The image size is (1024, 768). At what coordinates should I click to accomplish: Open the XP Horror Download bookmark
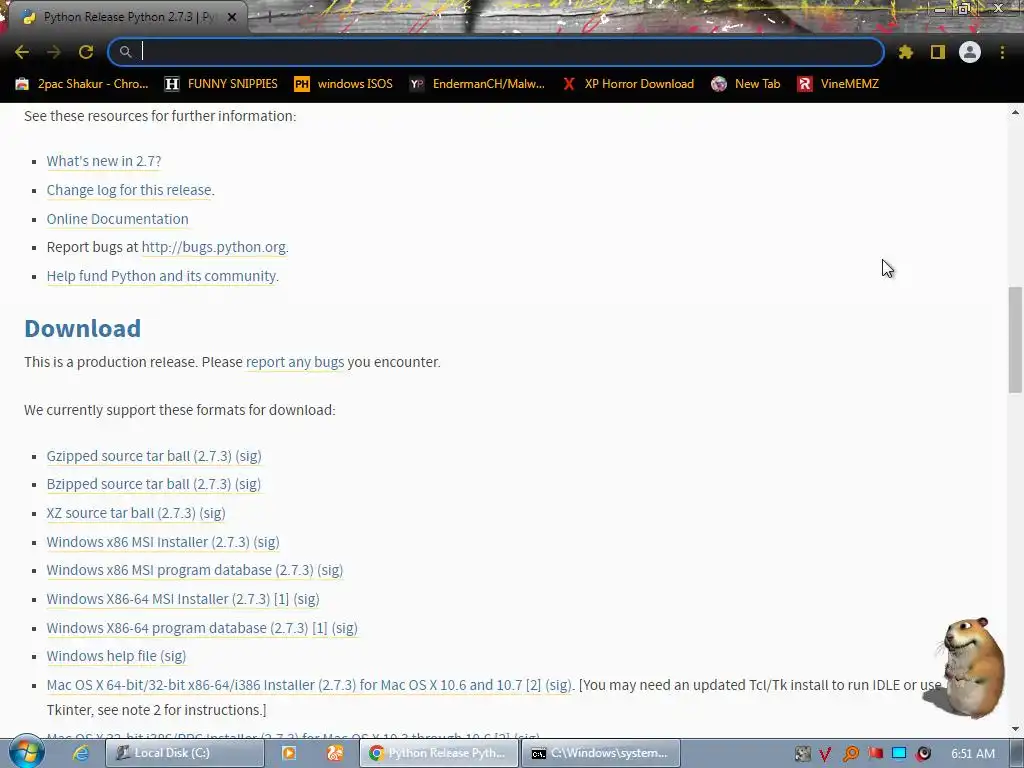point(628,84)
